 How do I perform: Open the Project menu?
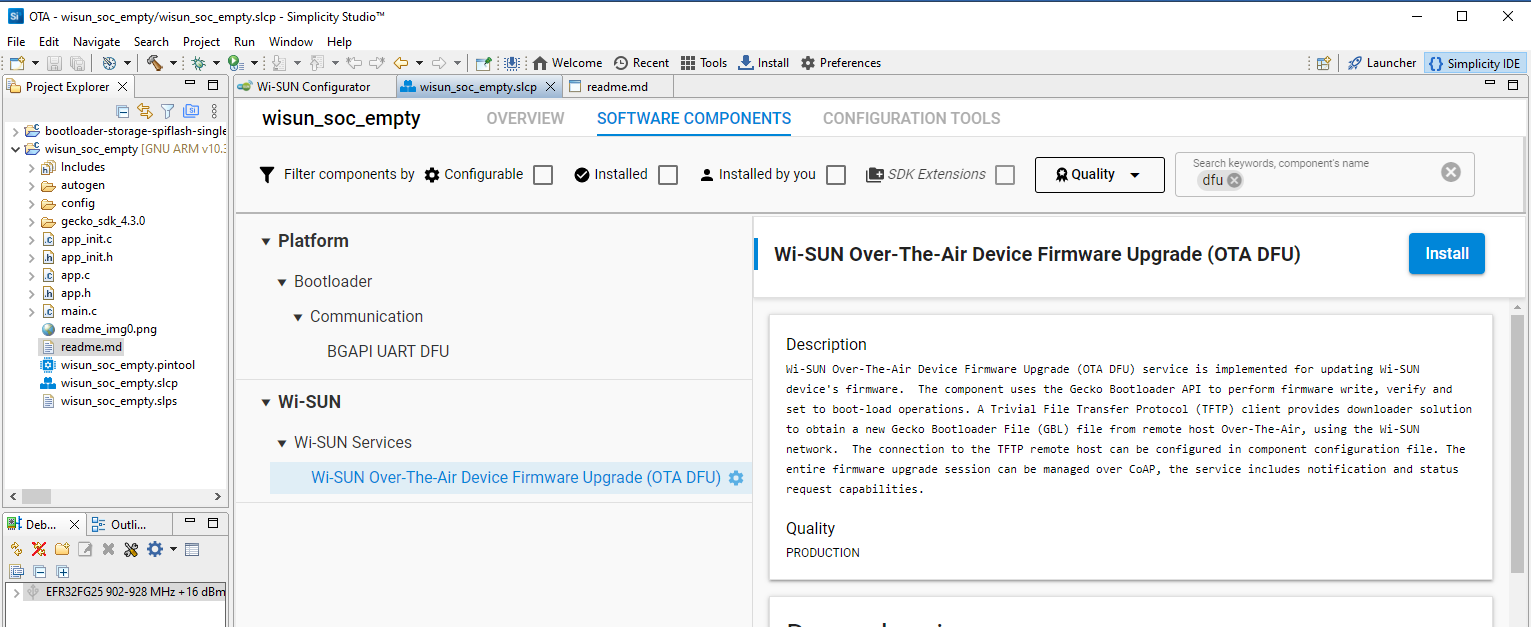point(201,42)
